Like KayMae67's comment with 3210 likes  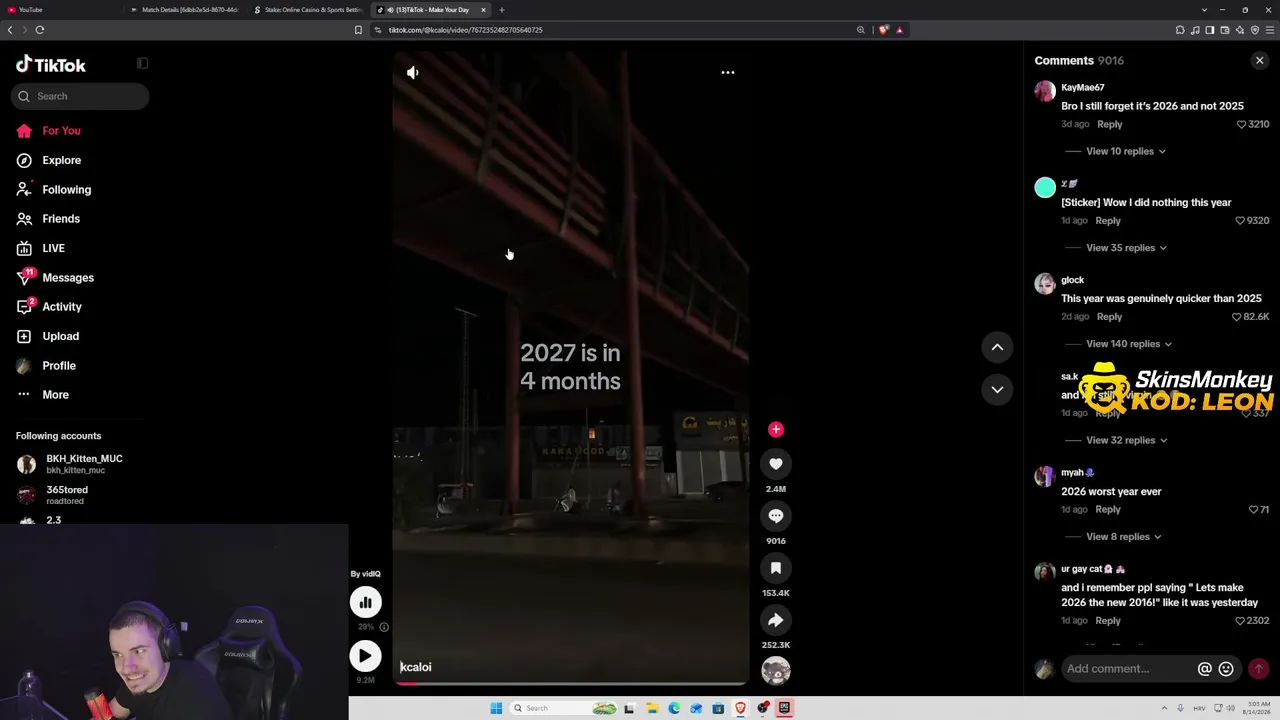[x=1241, y=125]
